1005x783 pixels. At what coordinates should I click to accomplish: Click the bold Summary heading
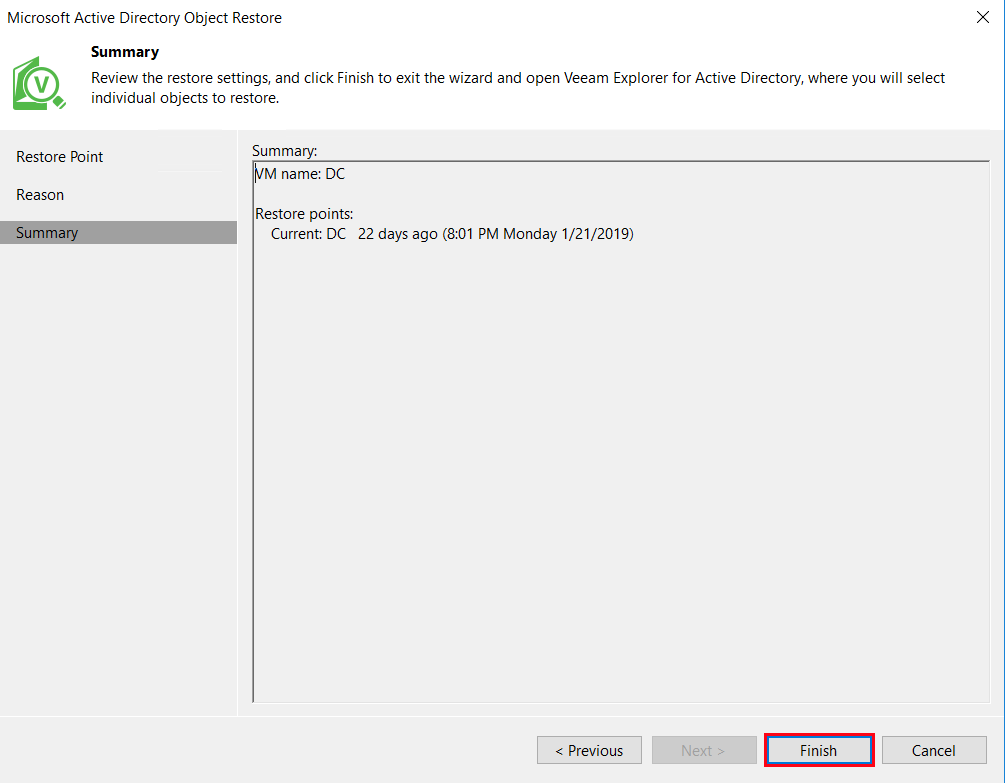[125, 52]
